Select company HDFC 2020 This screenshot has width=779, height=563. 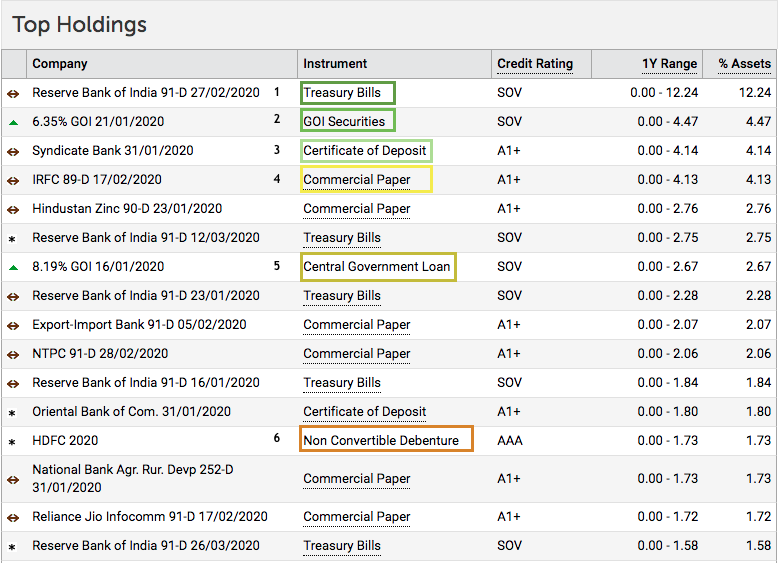[x=65, y=441]
